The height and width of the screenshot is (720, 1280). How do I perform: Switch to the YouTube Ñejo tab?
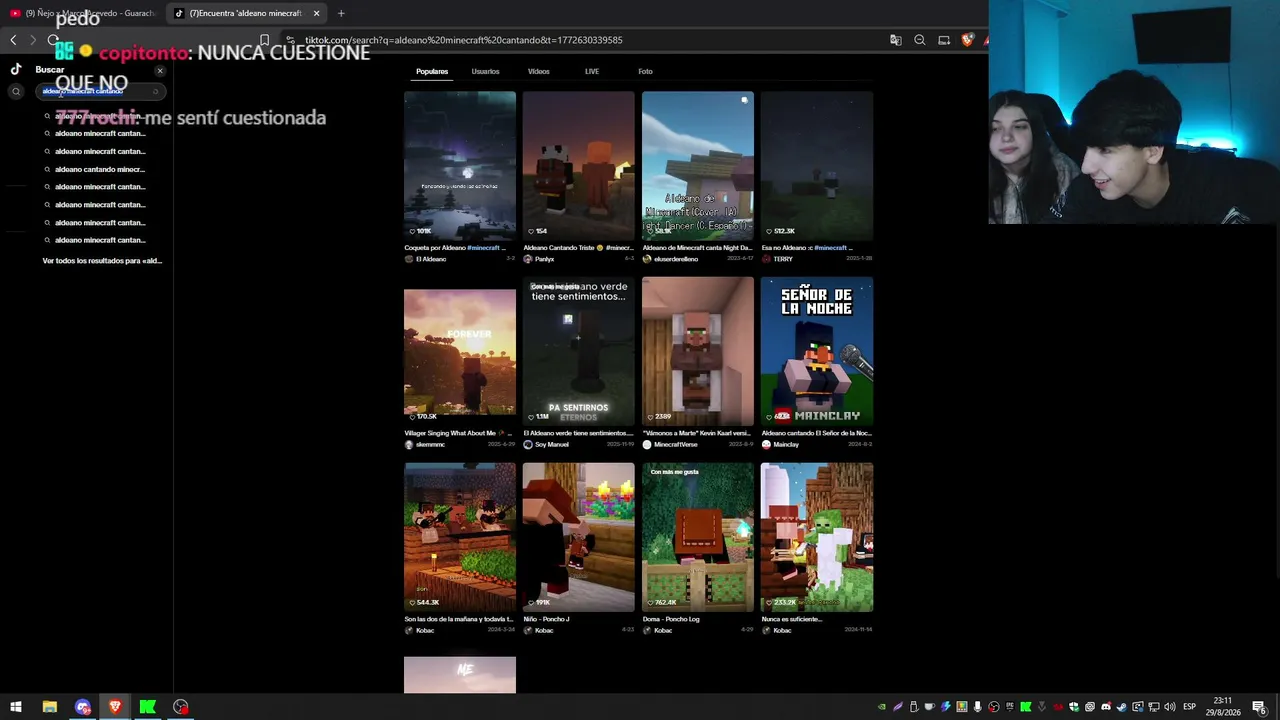(84, 13)
